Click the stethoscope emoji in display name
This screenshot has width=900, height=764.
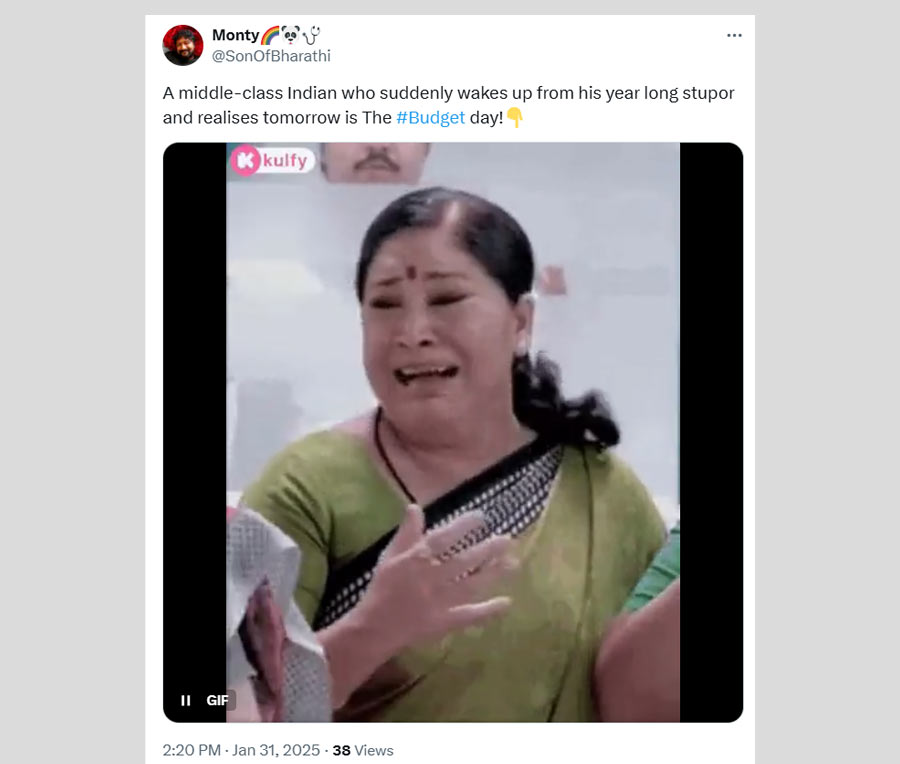311,36
